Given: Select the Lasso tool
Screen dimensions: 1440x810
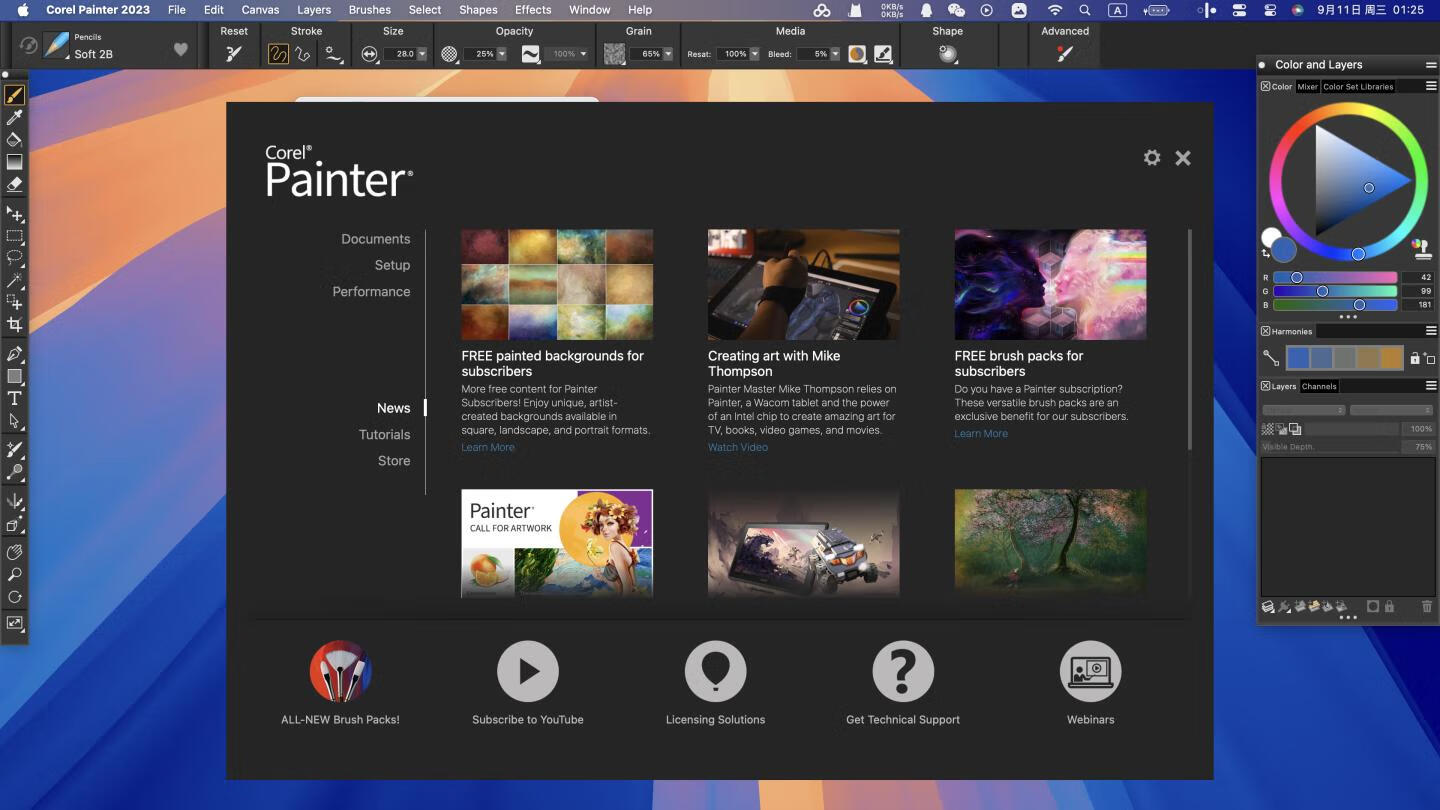Looking at the screenshot, I should 14,258.
